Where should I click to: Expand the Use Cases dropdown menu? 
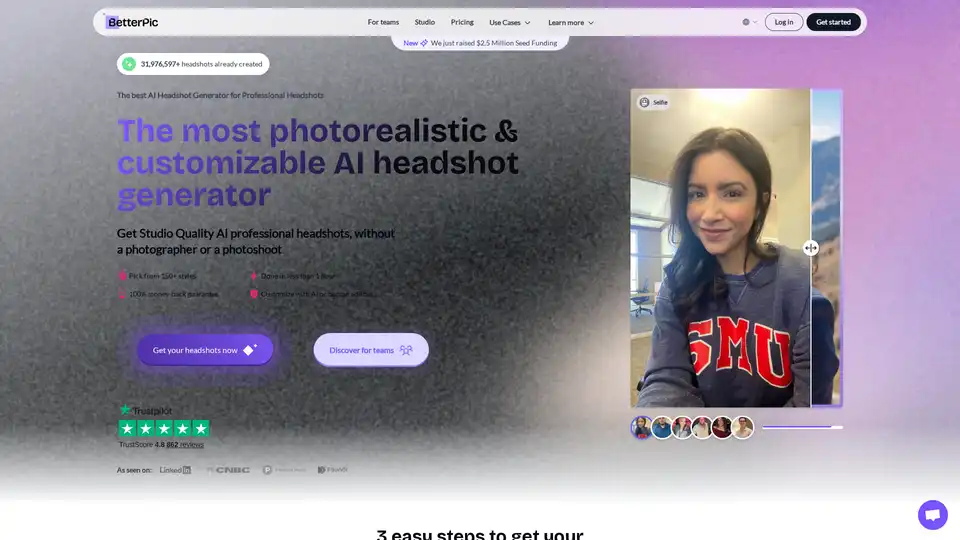[x=510, y=22]
